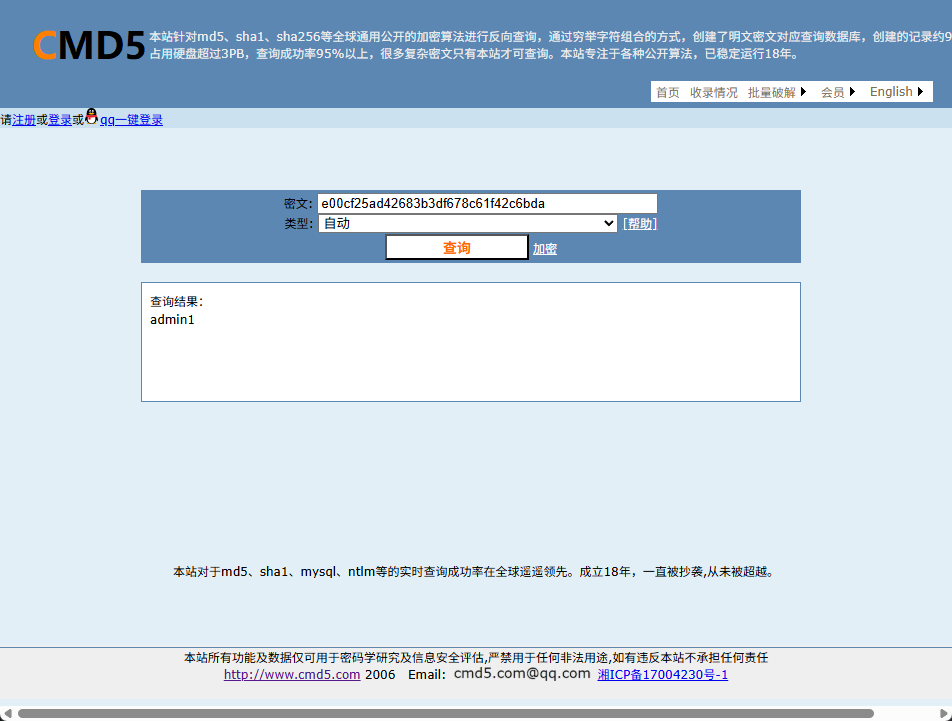
Task: Click the 查询 query button
Action: [x=456, y=247]
